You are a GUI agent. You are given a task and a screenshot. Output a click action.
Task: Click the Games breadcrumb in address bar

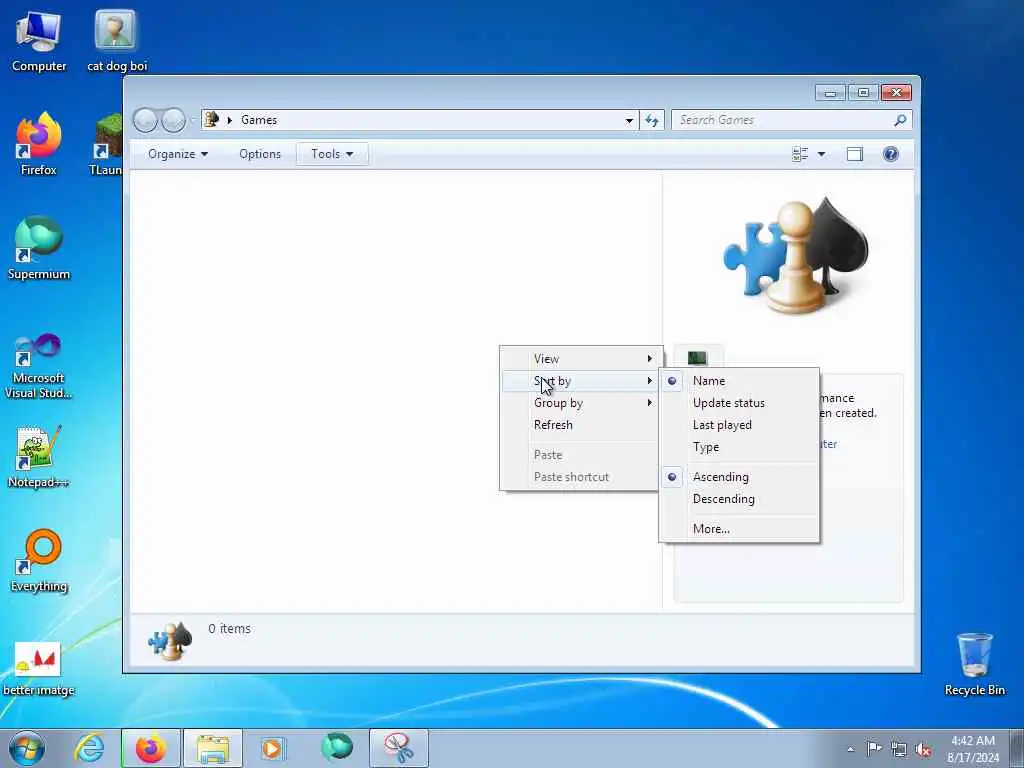point(259,120)
